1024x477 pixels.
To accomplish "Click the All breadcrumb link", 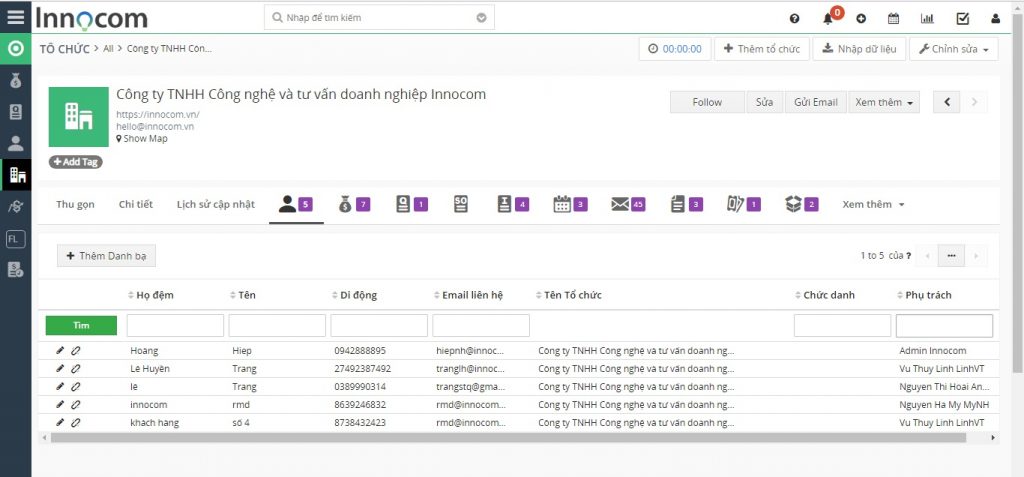I will [108, 49].
